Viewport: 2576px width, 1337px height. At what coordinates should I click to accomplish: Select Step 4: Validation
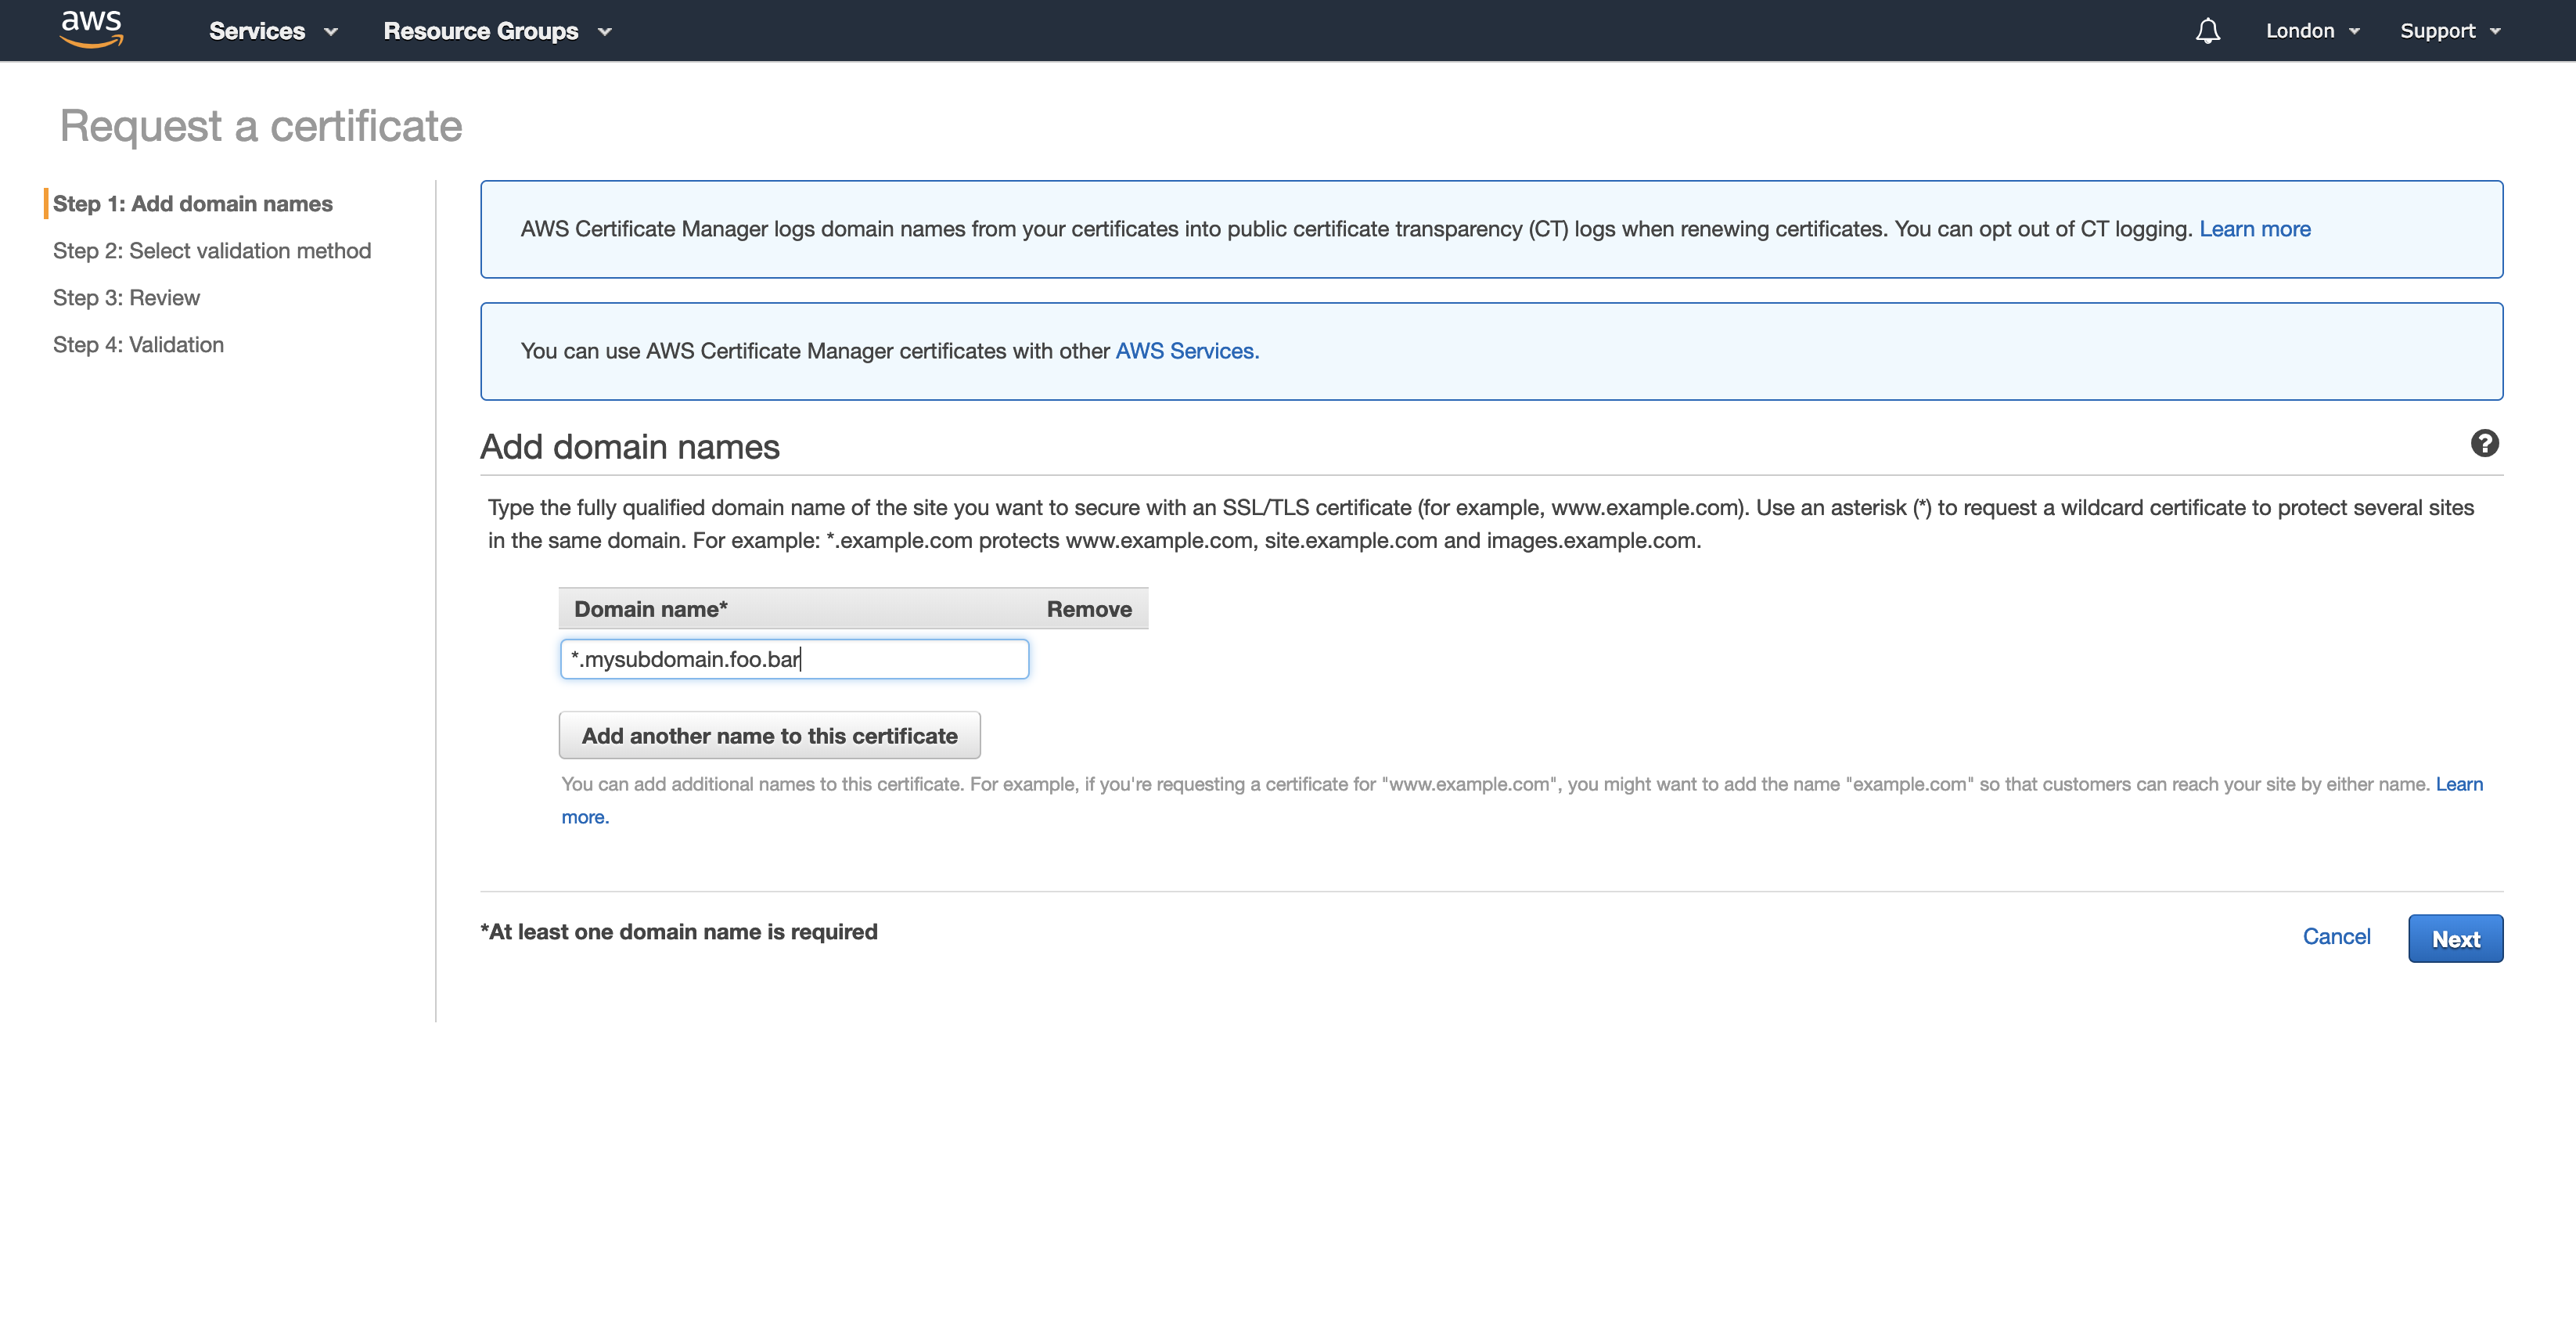(138, 345)
